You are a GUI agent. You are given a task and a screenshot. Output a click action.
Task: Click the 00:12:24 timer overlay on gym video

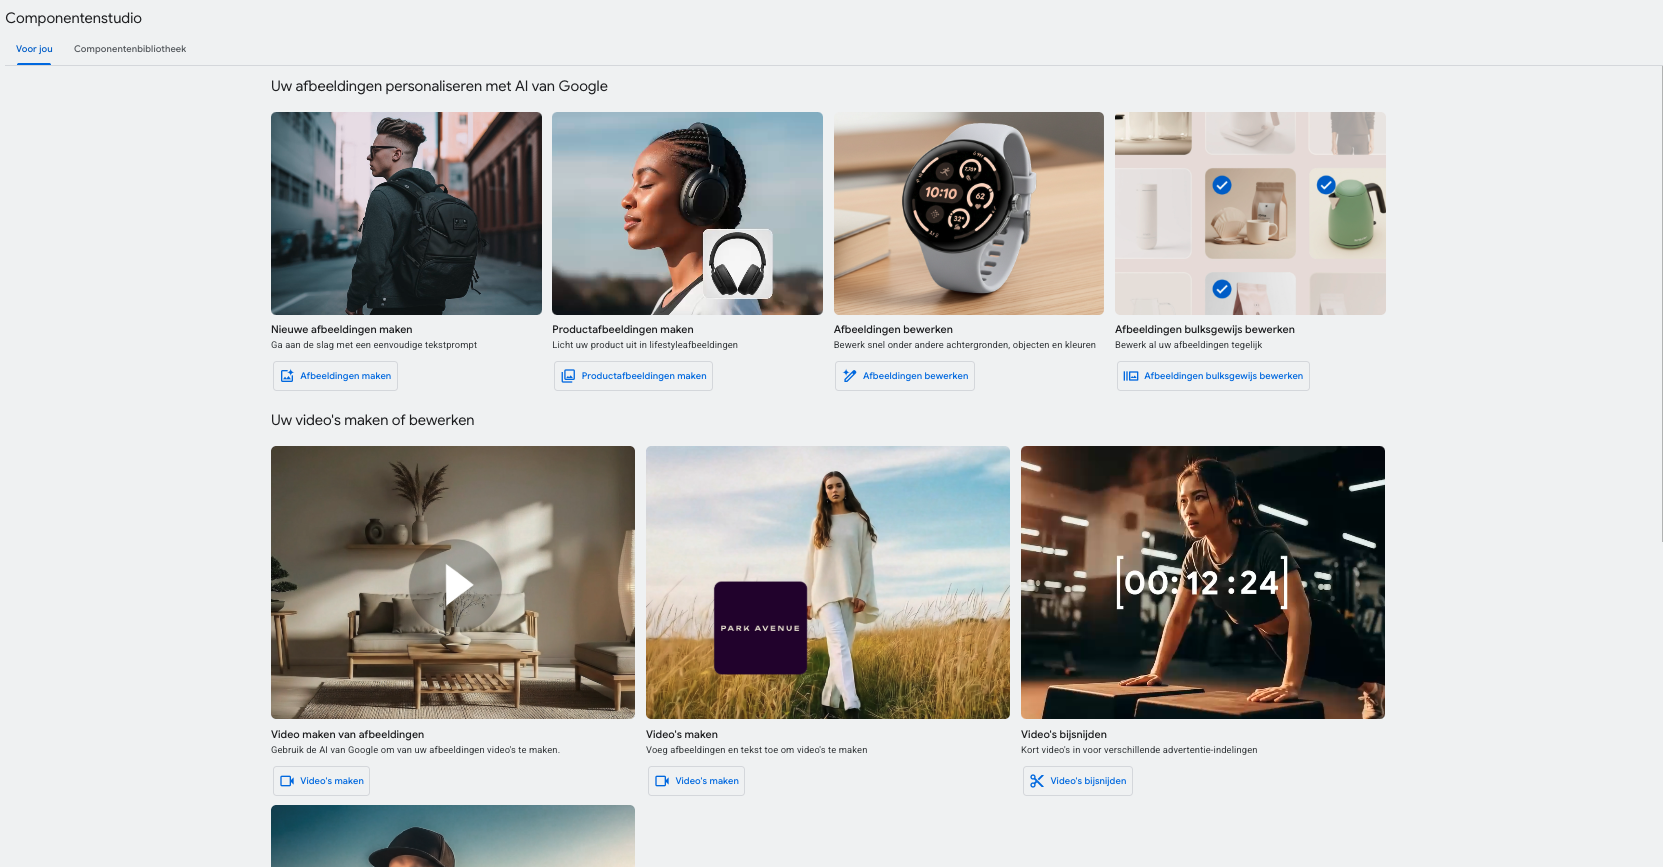click(x=1202, y=582)
